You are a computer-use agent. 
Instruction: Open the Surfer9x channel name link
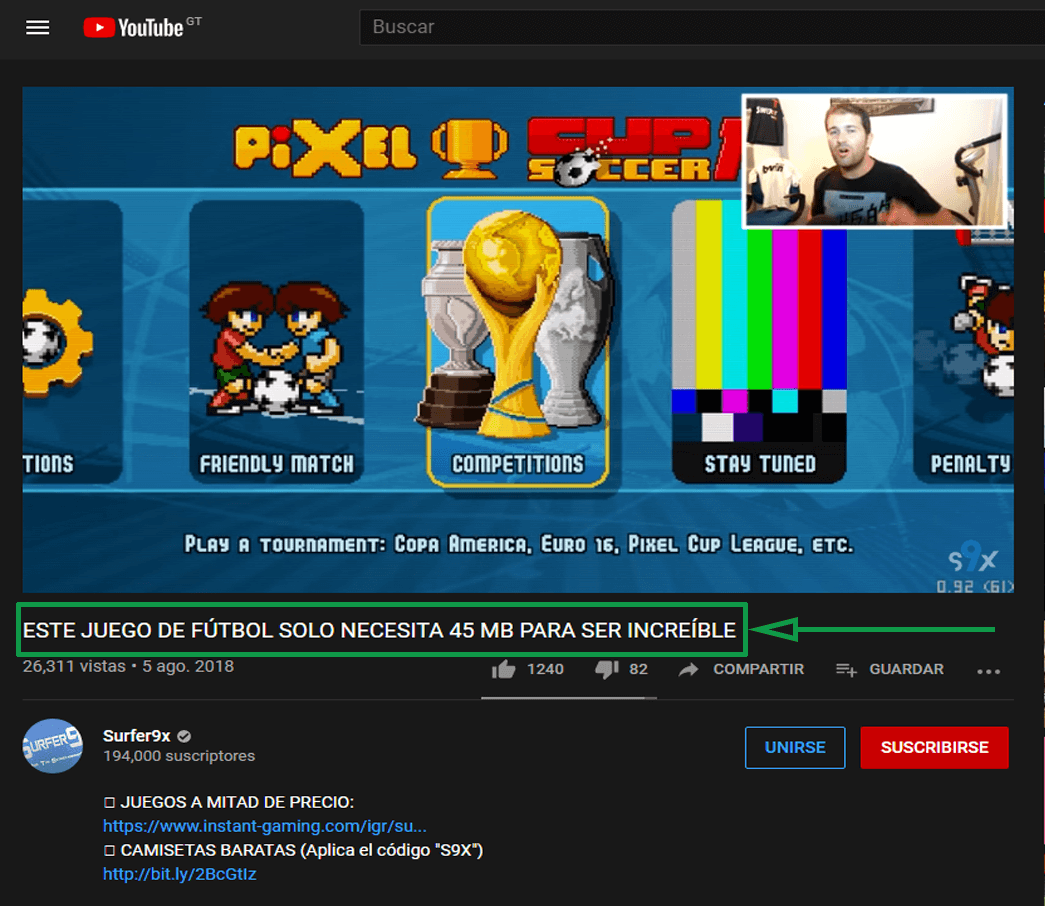[x=137, y=736]
